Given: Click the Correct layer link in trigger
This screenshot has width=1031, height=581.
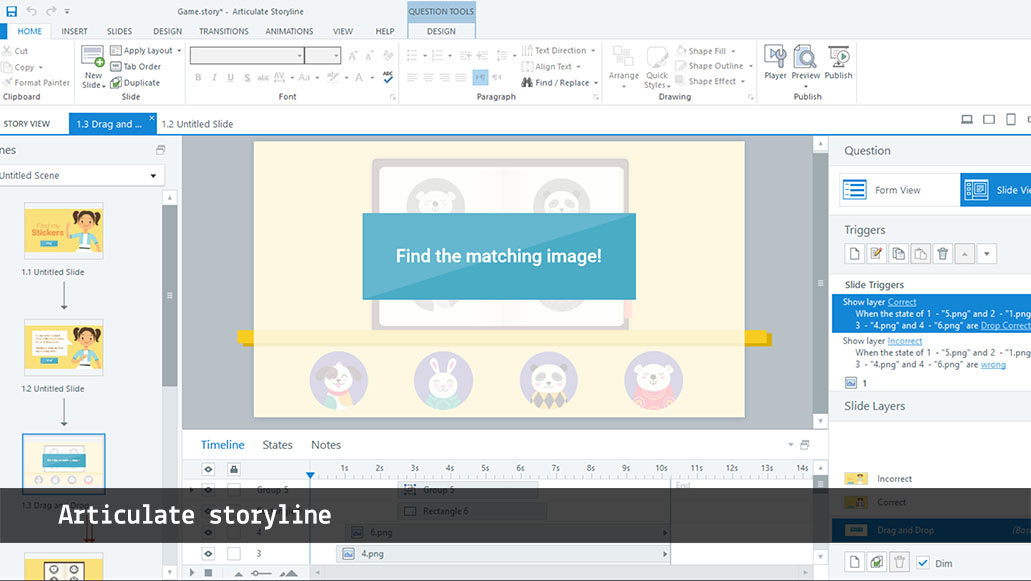Looking at the screenshot, I should (901, 302).
